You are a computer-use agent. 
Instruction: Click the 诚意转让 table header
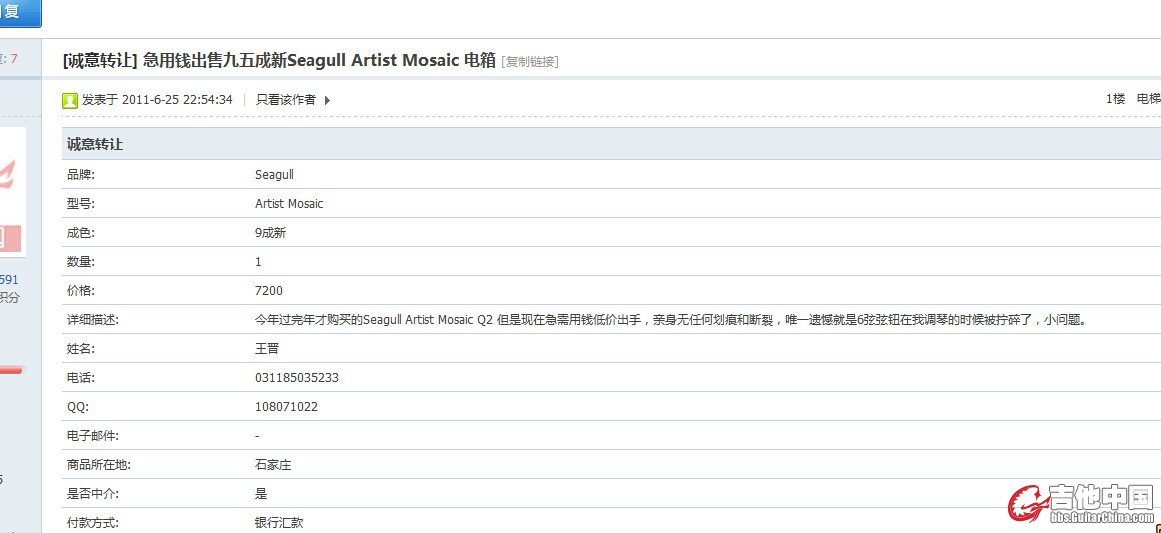(x=95, y=144)
